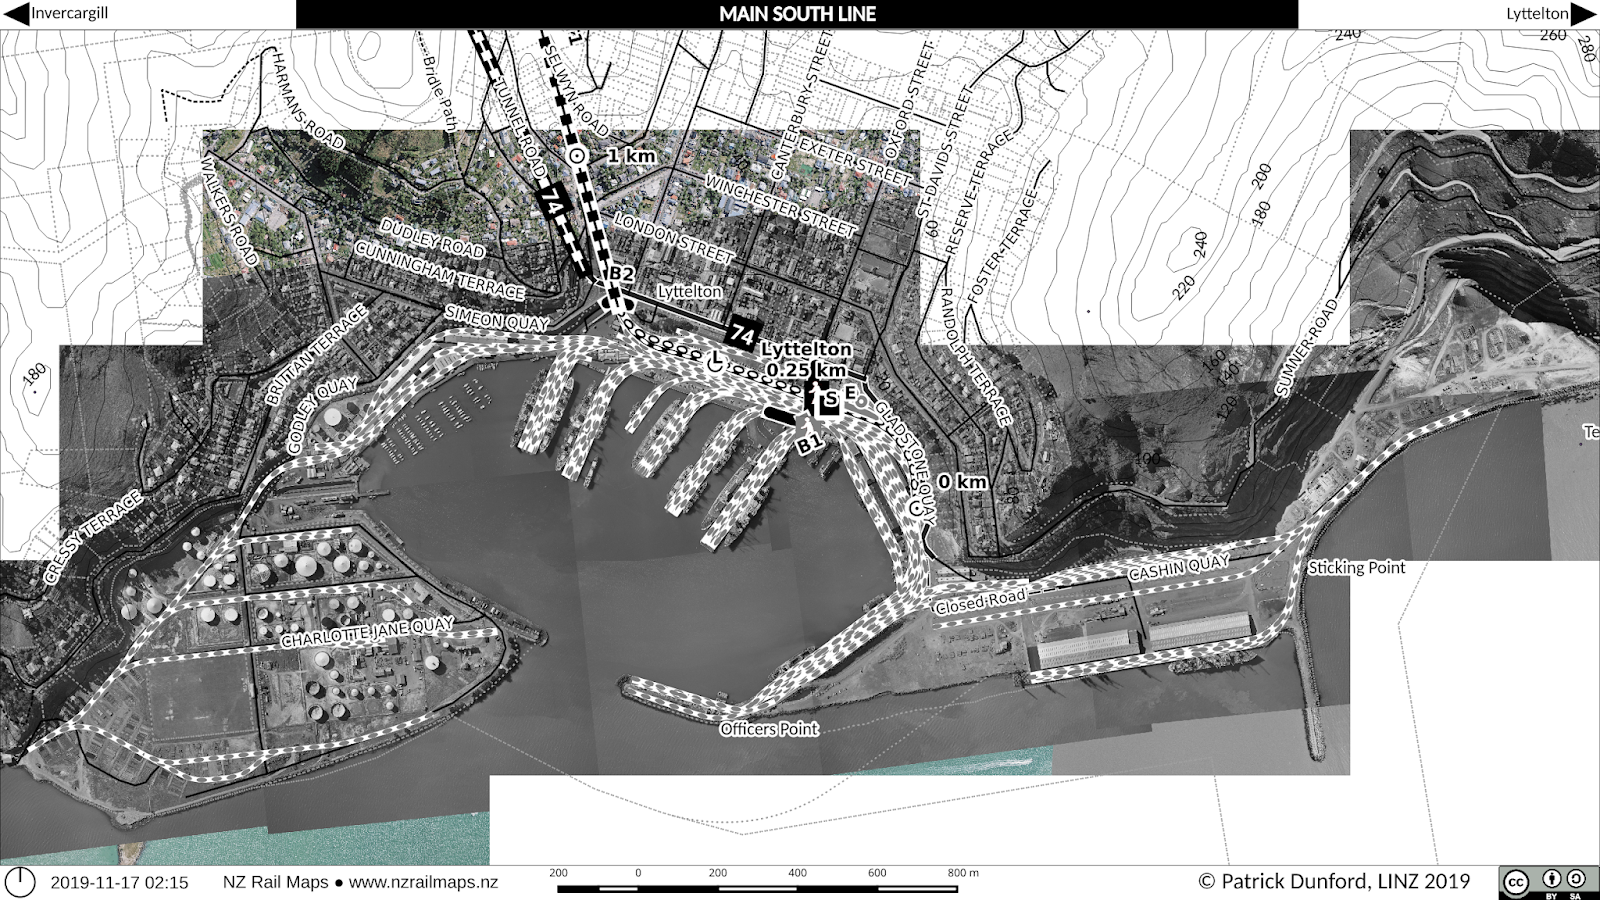The image size is (1600, 900).
Task: Click the 0 km distance marker
Action: pos(961,481)
